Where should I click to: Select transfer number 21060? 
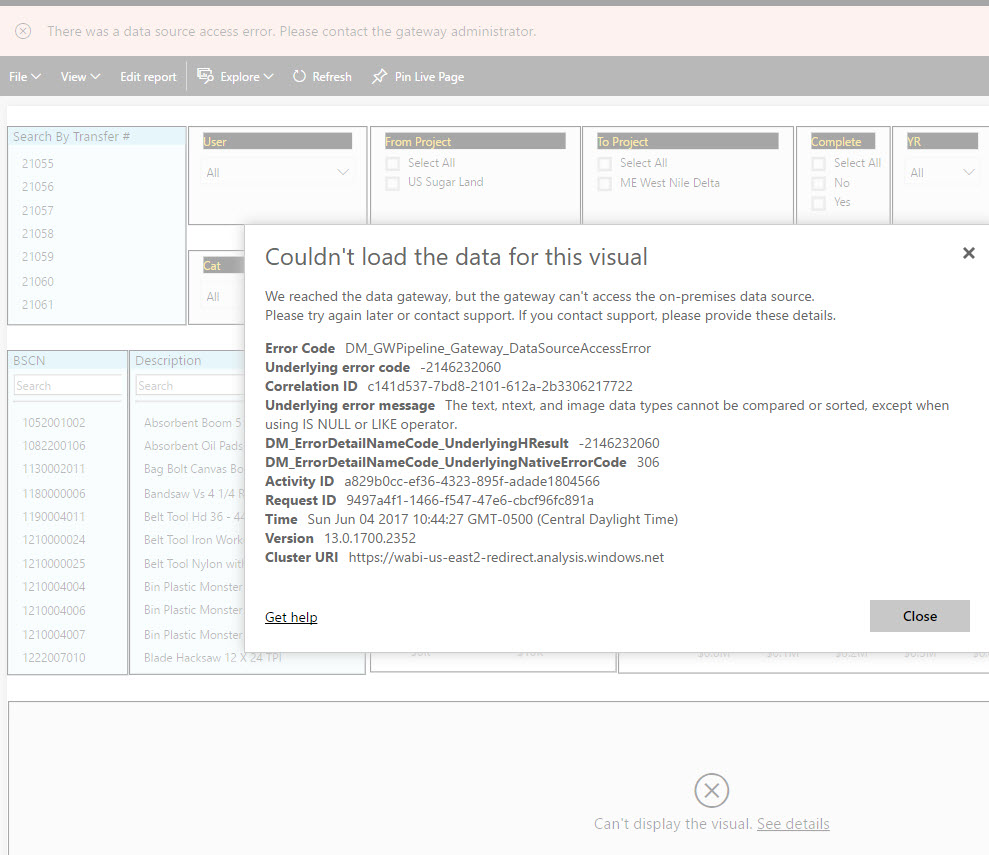click(x=37, y=281)
